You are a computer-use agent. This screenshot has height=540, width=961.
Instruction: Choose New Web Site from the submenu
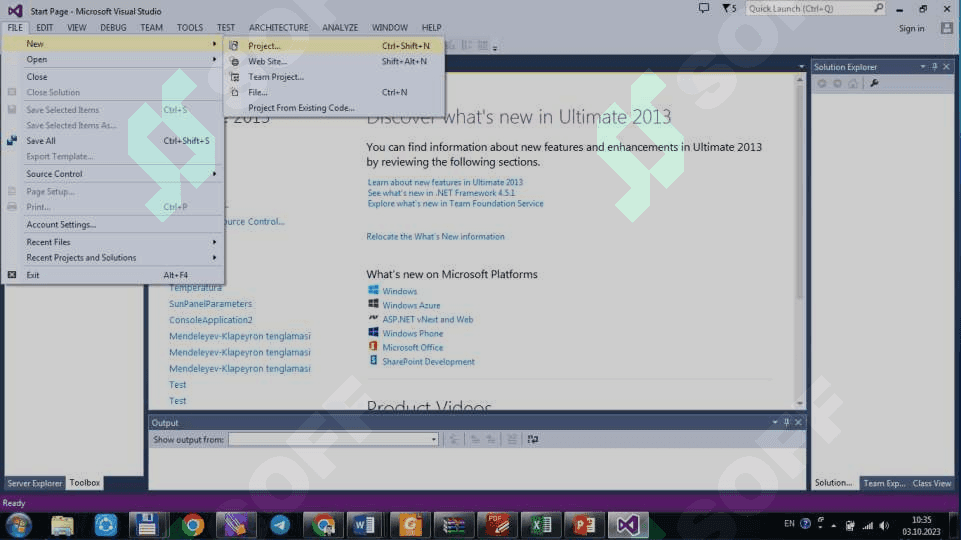[333, 61]
